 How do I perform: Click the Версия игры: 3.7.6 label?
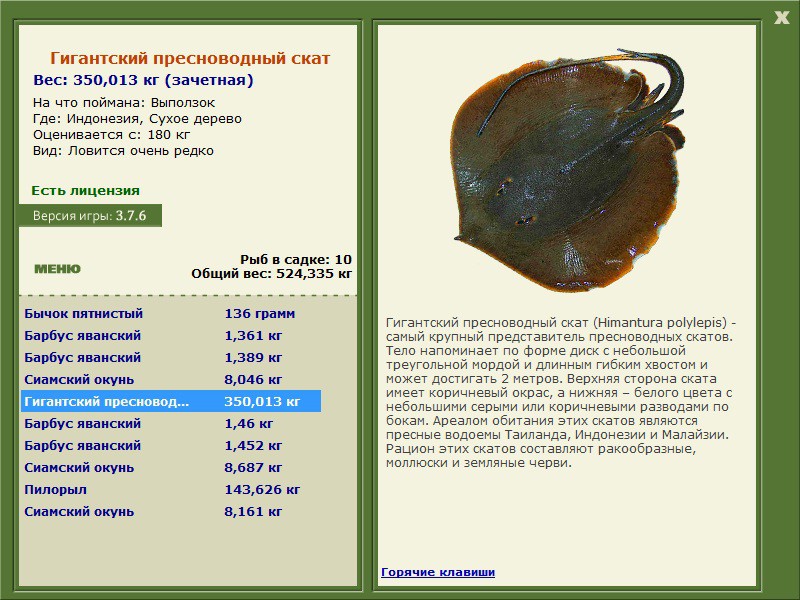coord(90,216)
